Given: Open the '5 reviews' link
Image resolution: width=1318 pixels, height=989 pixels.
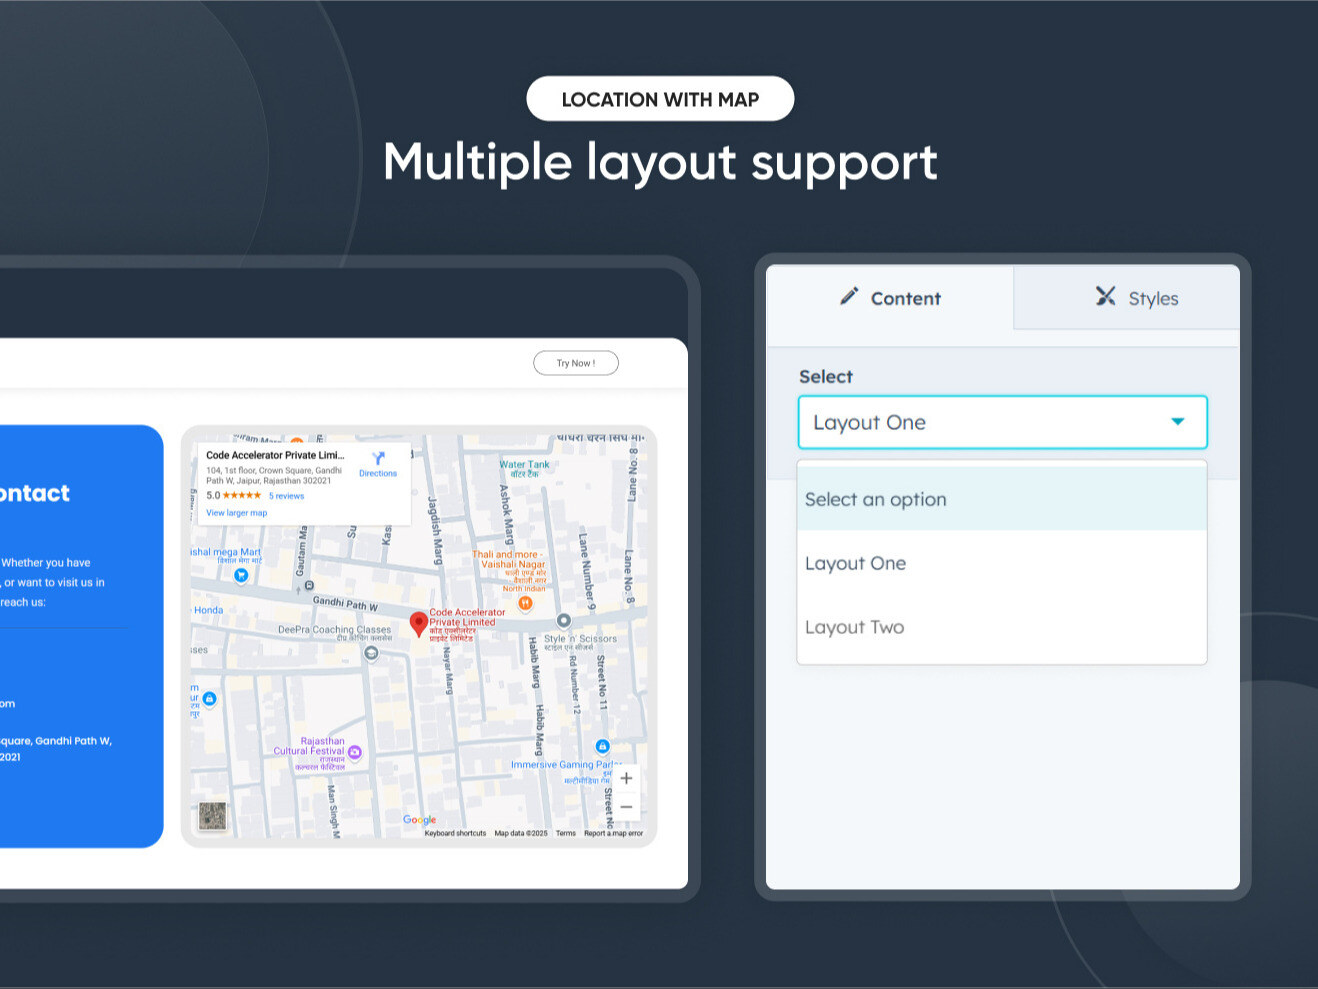Looking at the screenshot, I should 287,495.
